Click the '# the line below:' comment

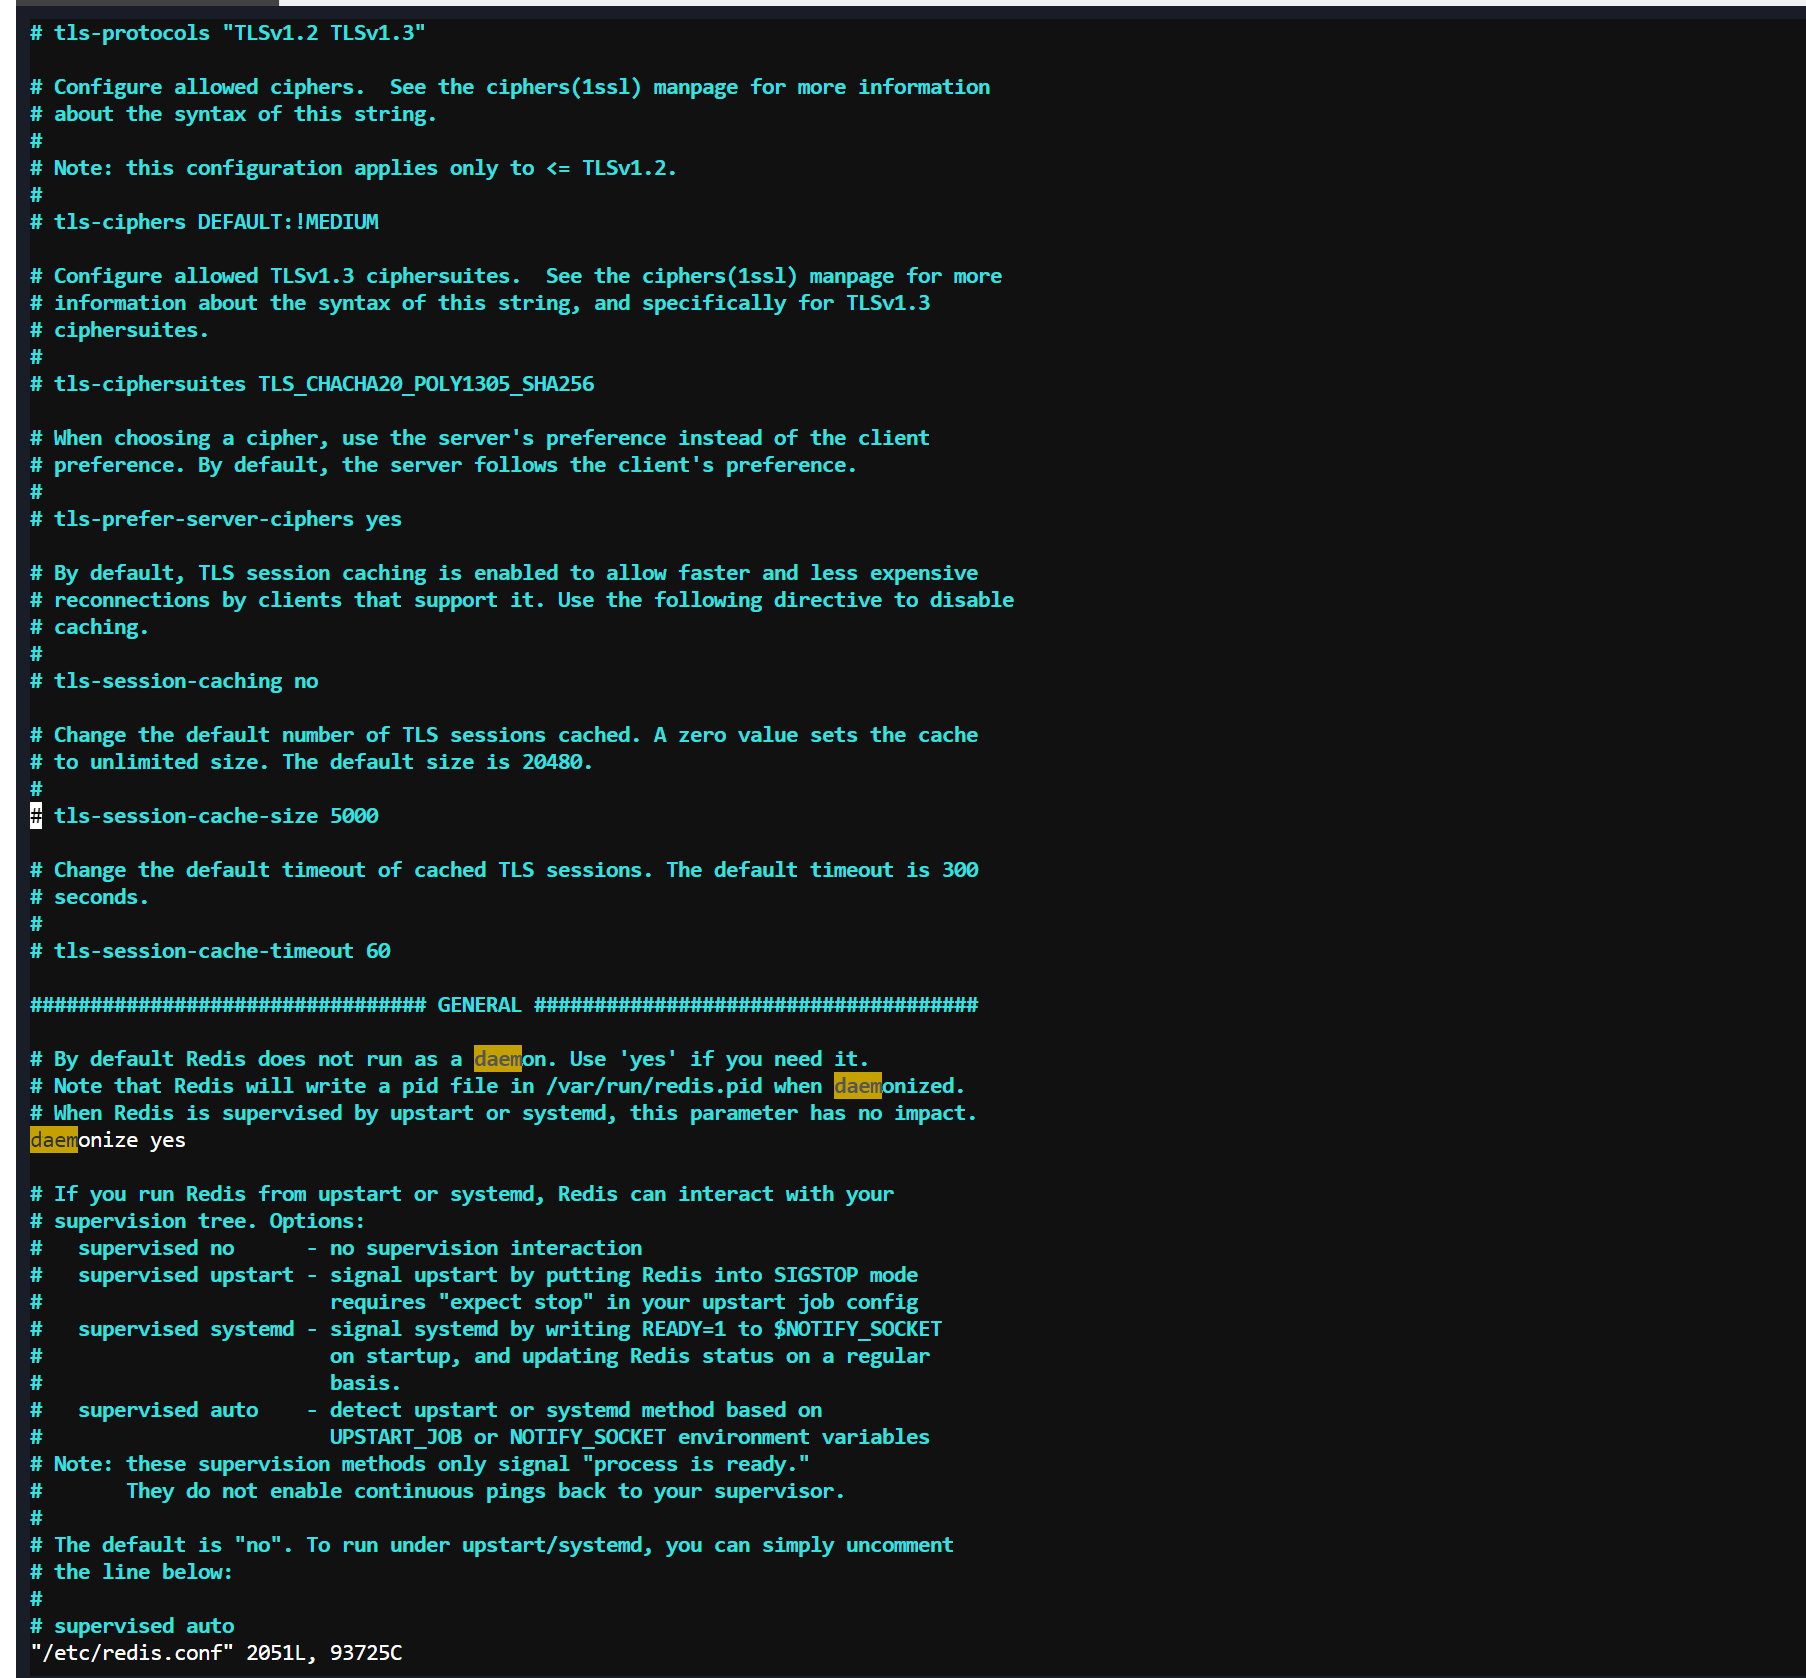coord(132,1572)
